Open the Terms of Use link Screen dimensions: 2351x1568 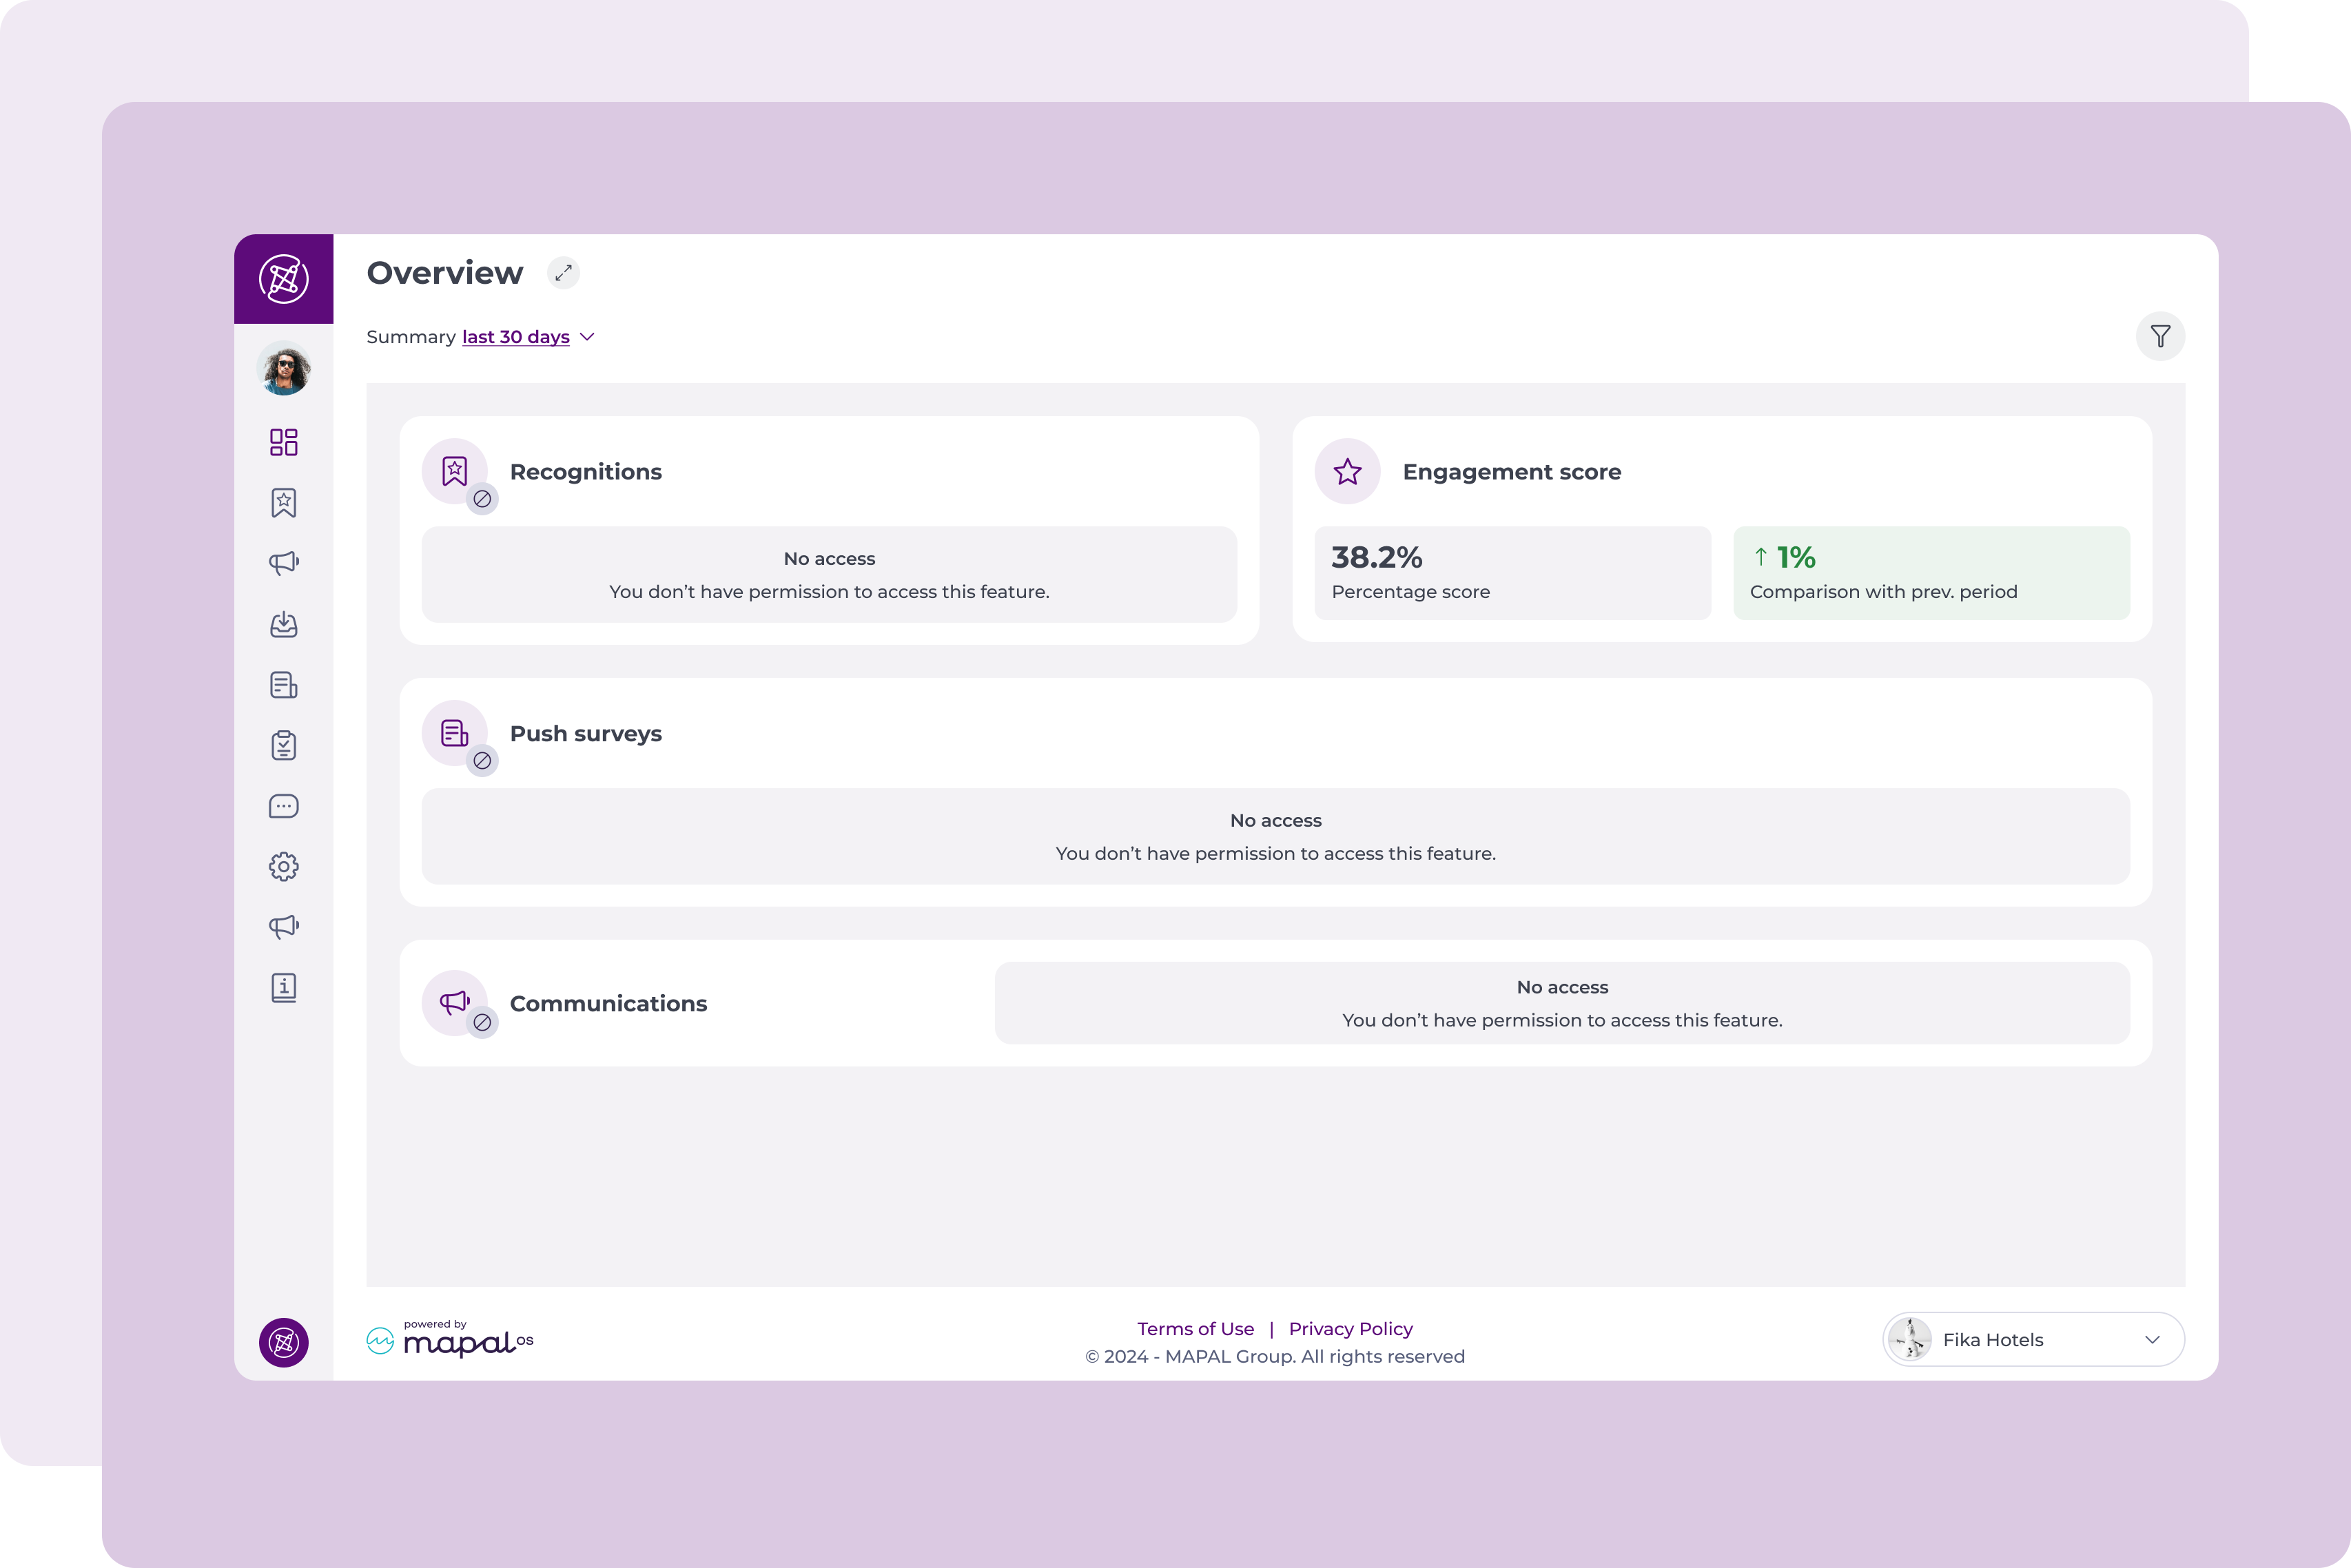(x=1195, y=1329)
